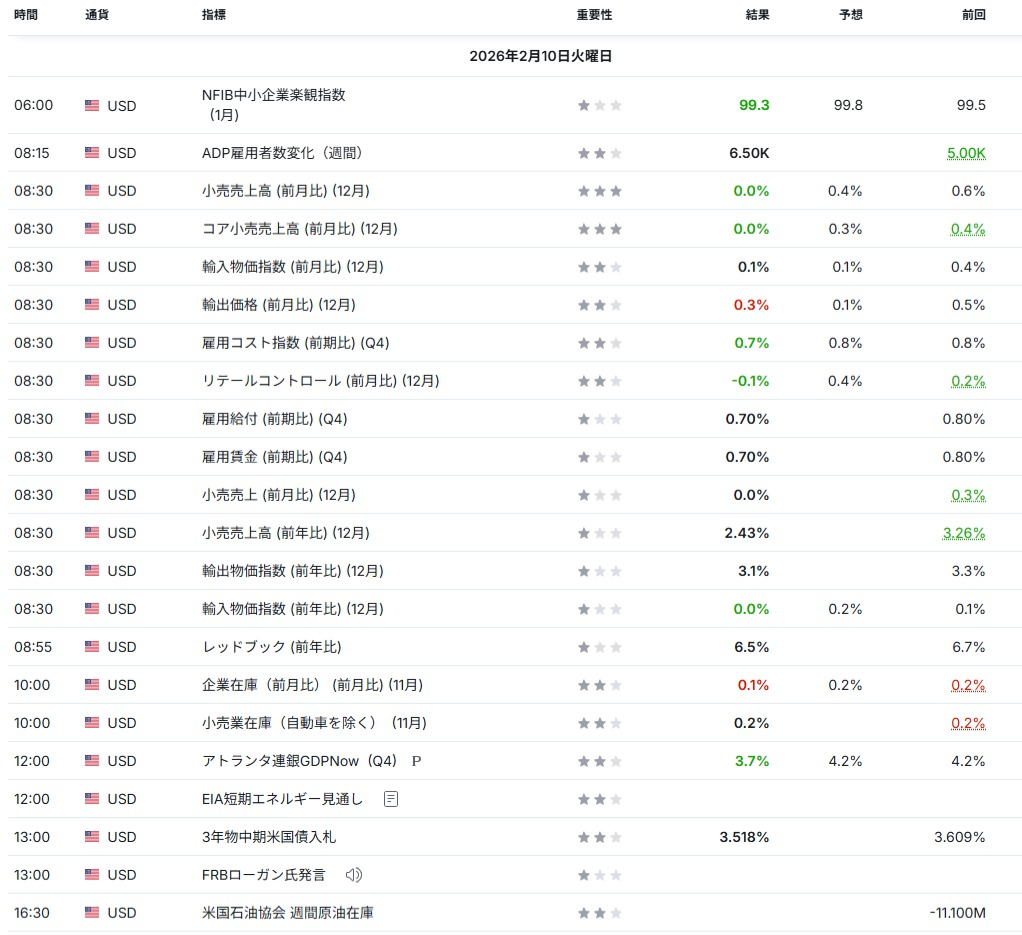Click the 前回 column header
Image resolution: width=1022 pixels, height=935 pixels.
[x=972, y=15]
